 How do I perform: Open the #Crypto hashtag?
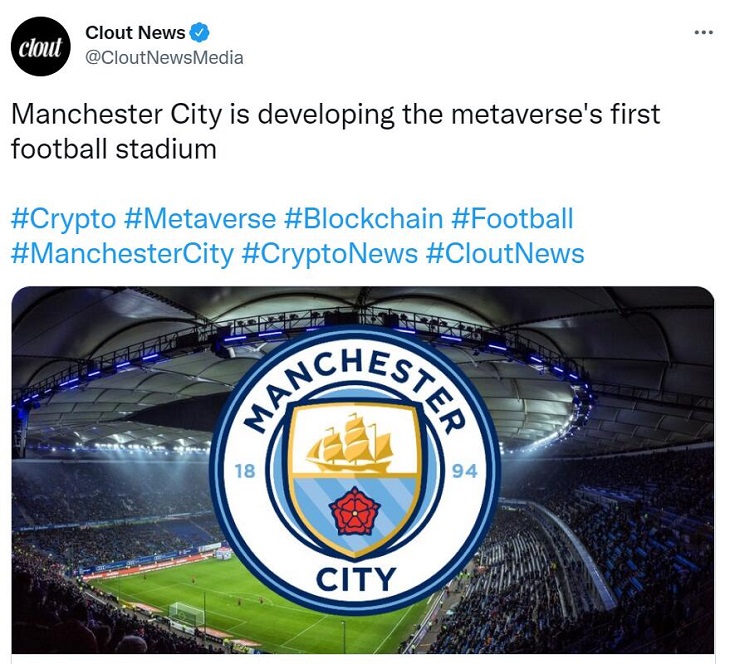click(x=64, y=219)
